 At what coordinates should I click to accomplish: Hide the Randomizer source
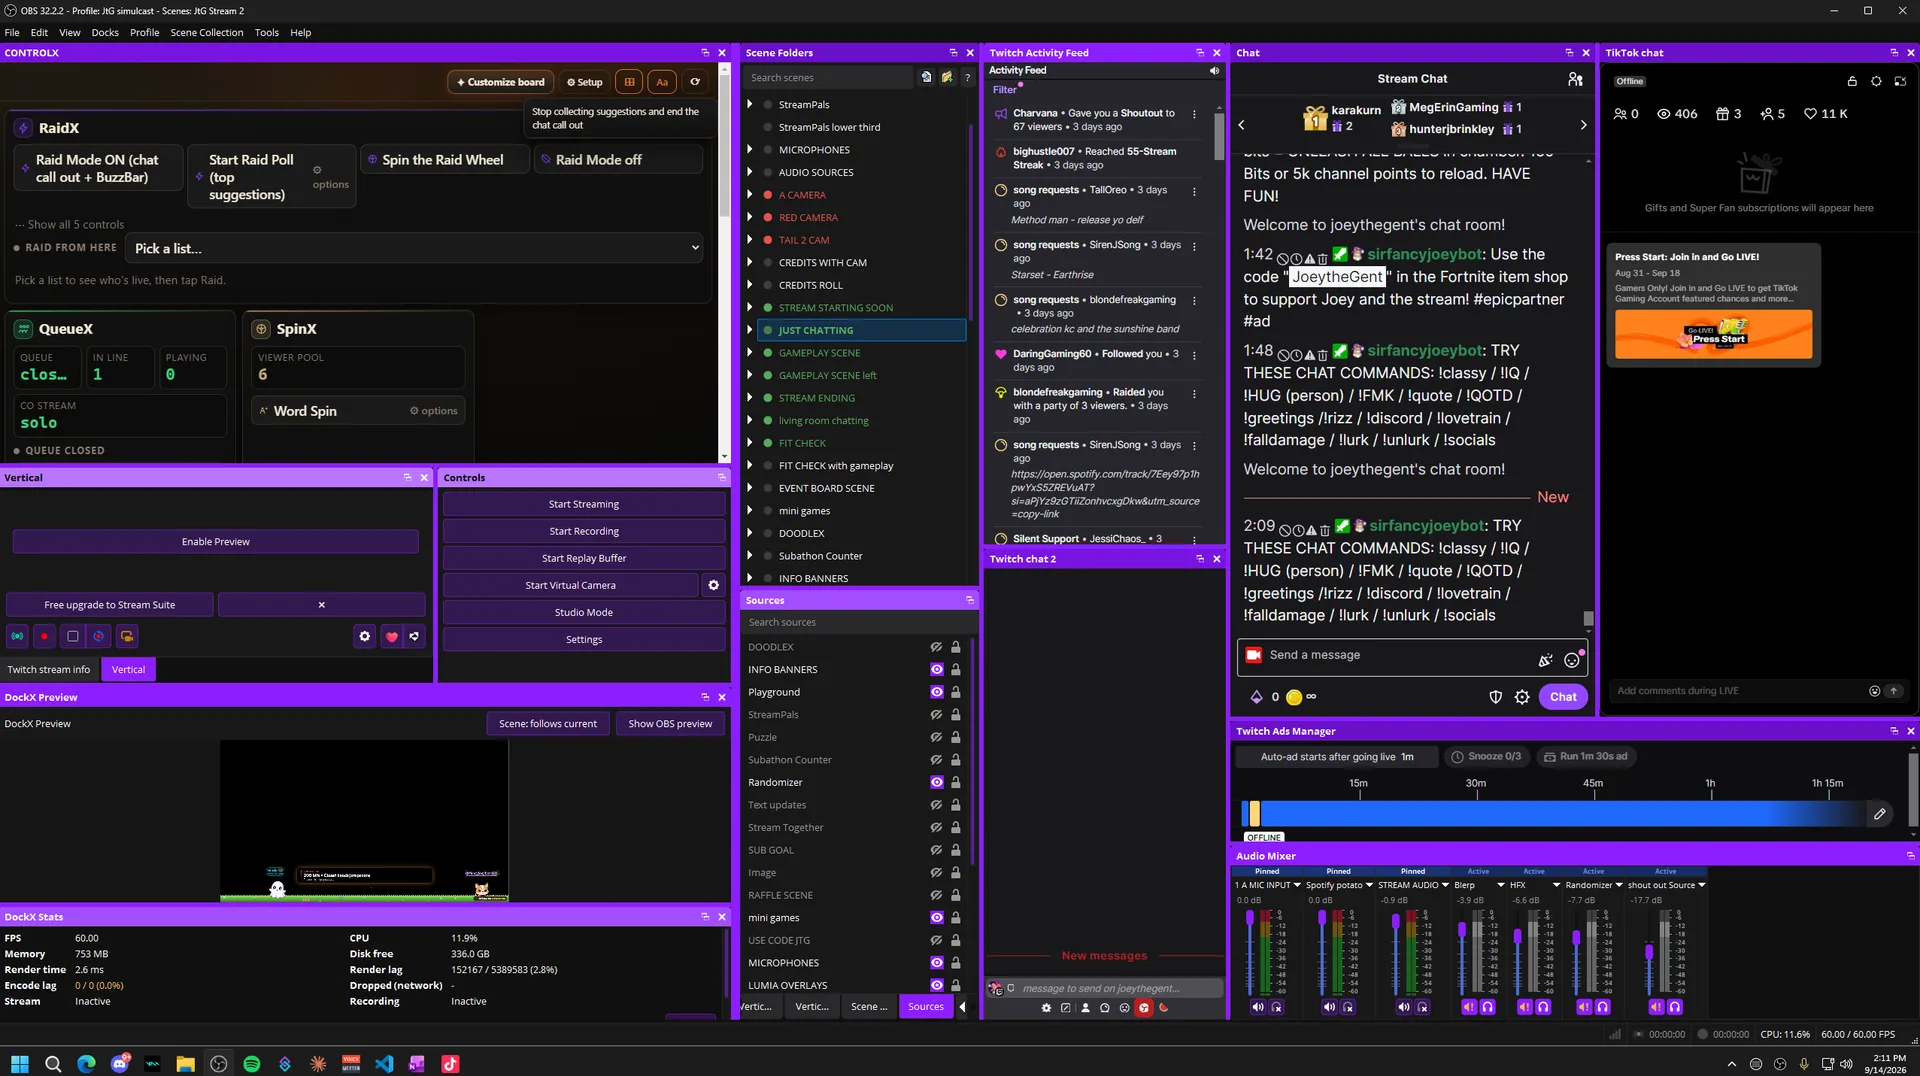[x=937, y=783]
